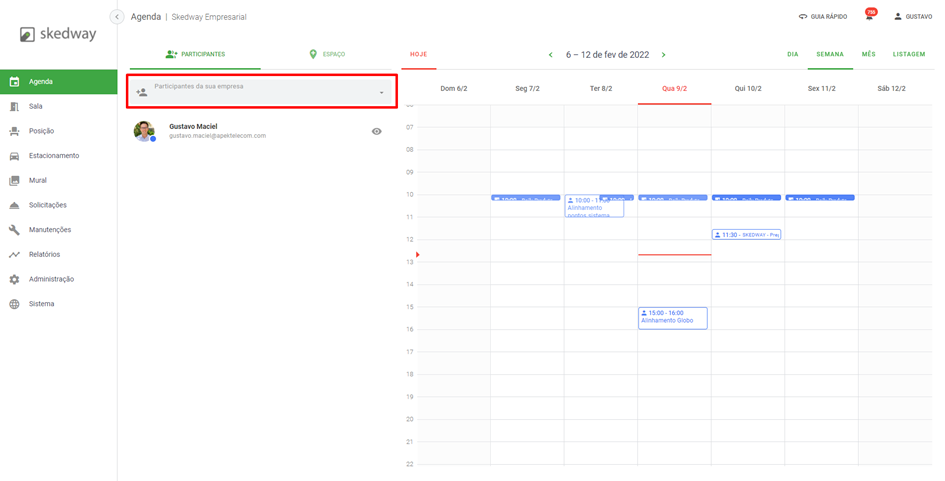Viewport: 945px width, 481px height.
Task: Collapse the sidebar with chevron button
Action: 117,17
